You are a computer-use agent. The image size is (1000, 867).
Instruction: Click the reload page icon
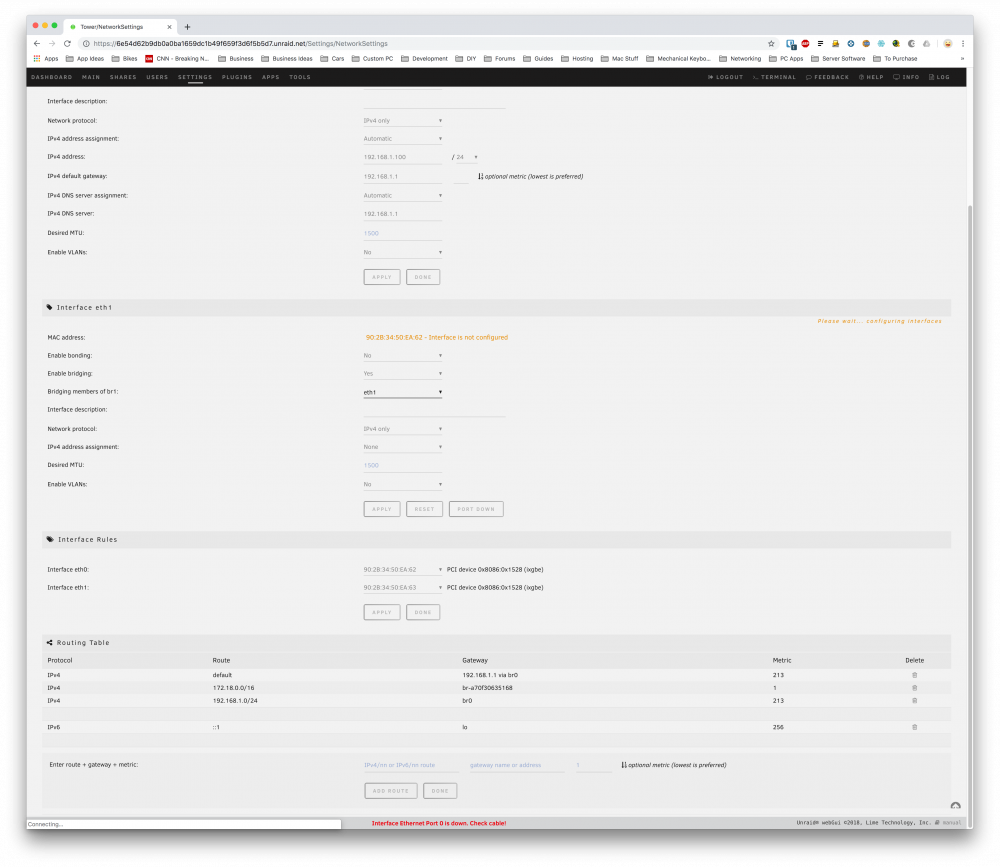67,43
